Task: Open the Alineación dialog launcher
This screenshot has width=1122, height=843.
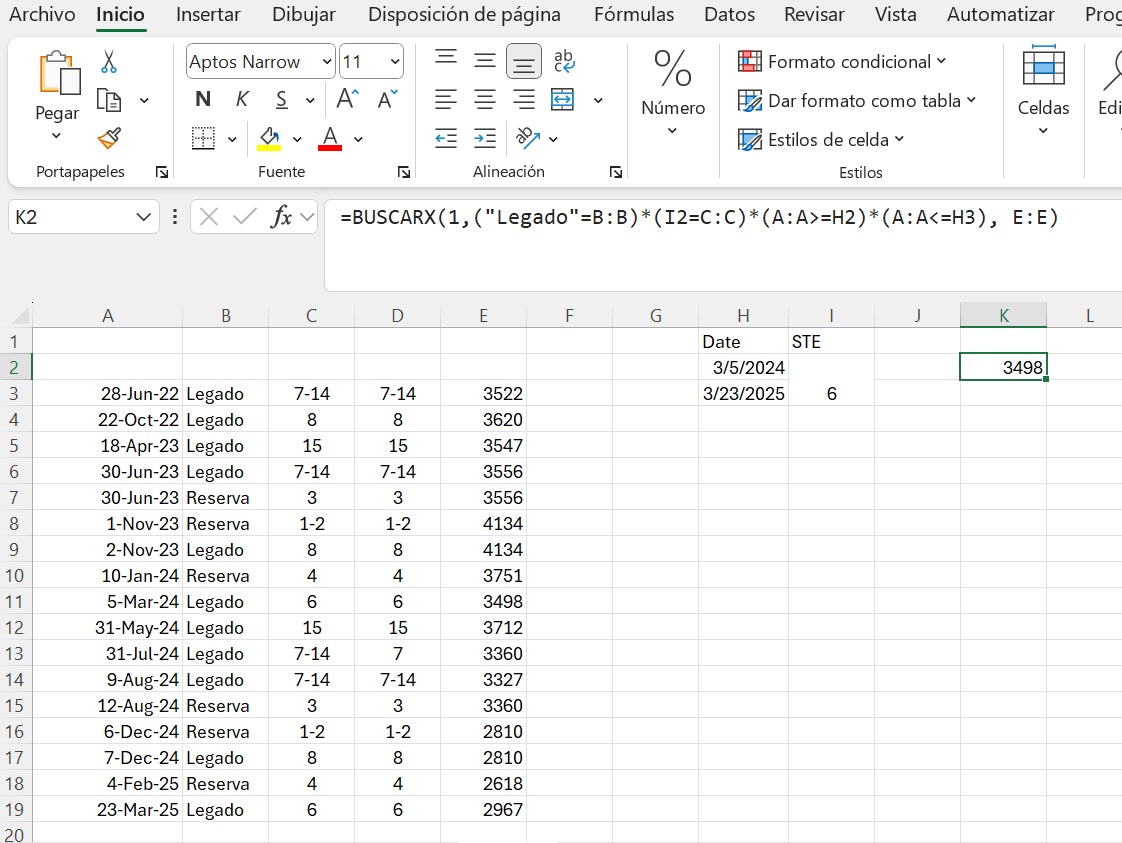Action: pyautogui.click(x=615, y=172)
